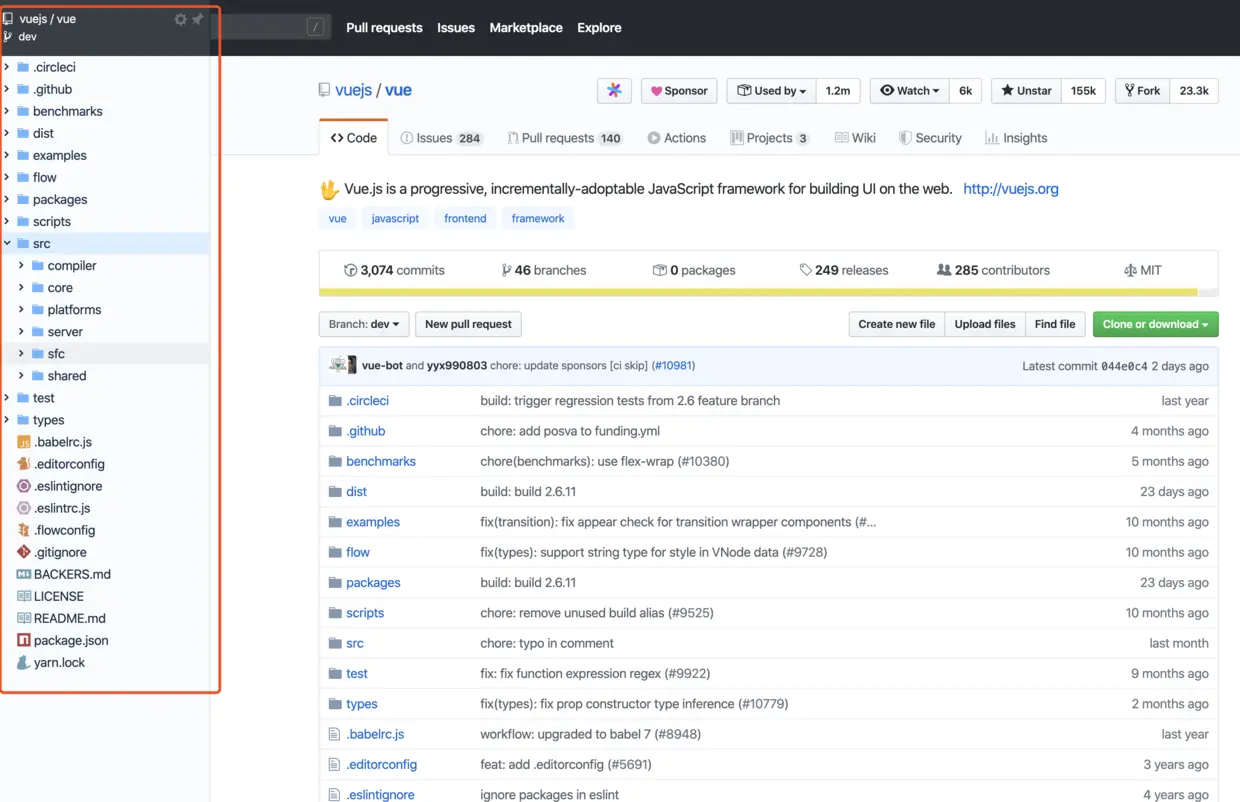This screenshot has height=802, width=1240.
Task: Click the 155k stargazers count
Action: 1083,90
